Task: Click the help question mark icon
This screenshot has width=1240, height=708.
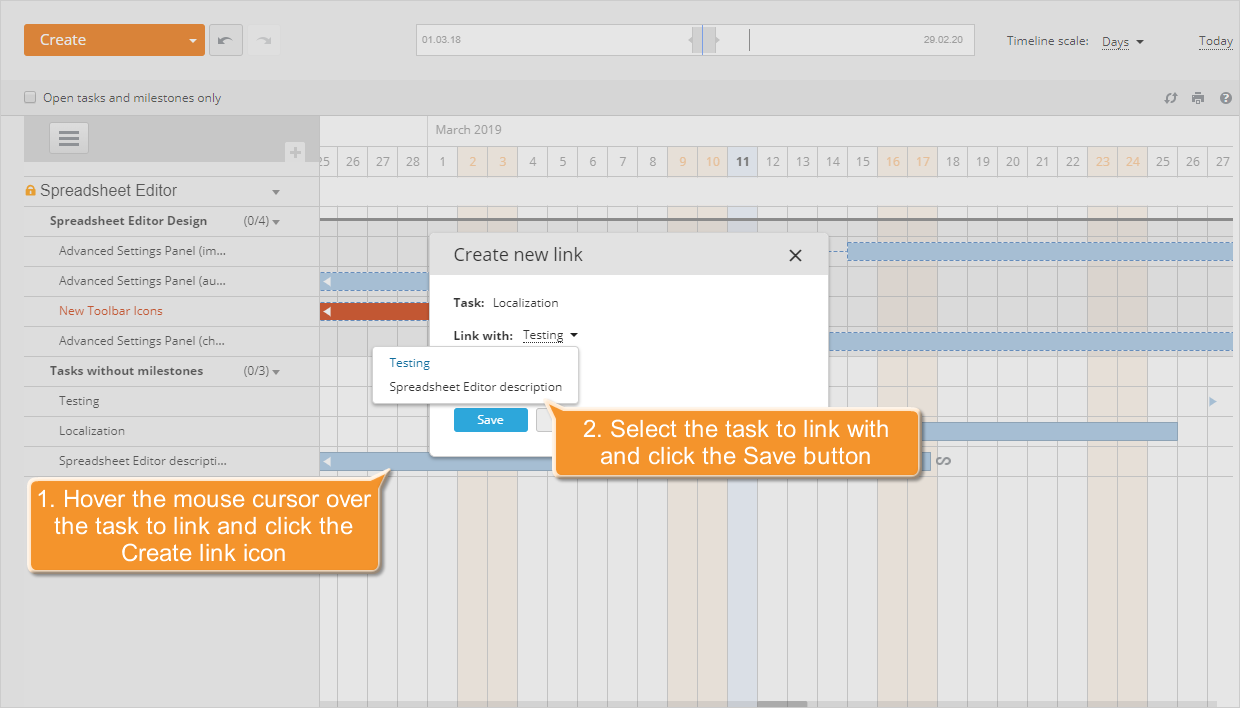Action: point(1225,98)
